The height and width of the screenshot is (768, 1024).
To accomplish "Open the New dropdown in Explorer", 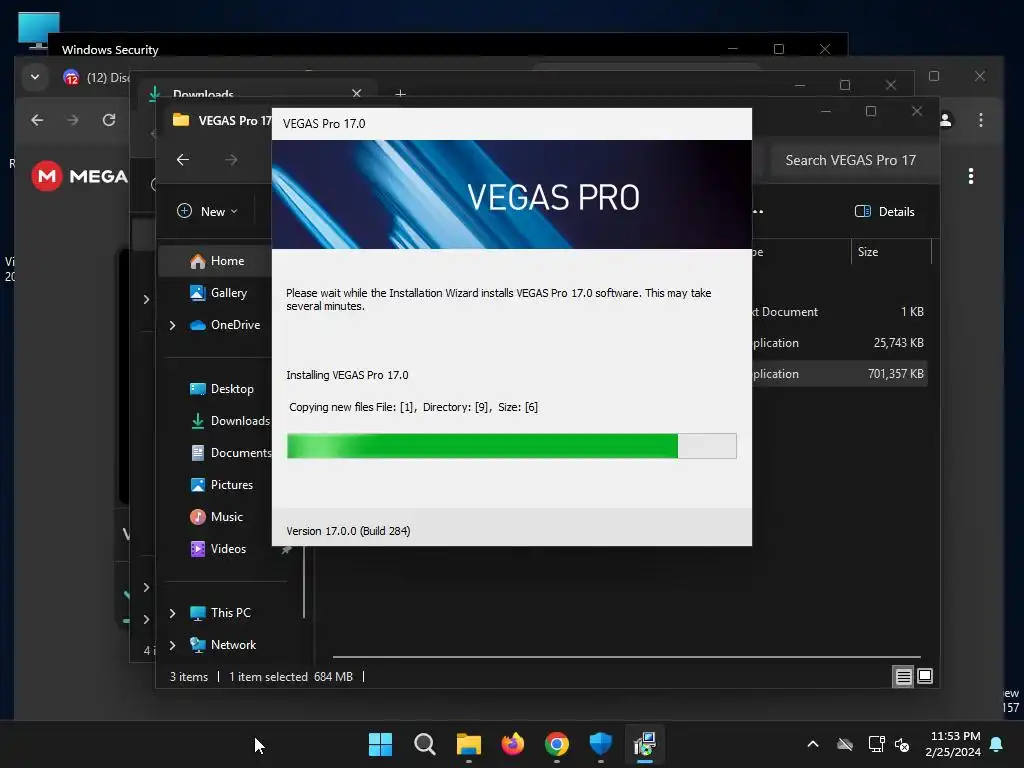I will pyautogui.click(x=207, y=211).
